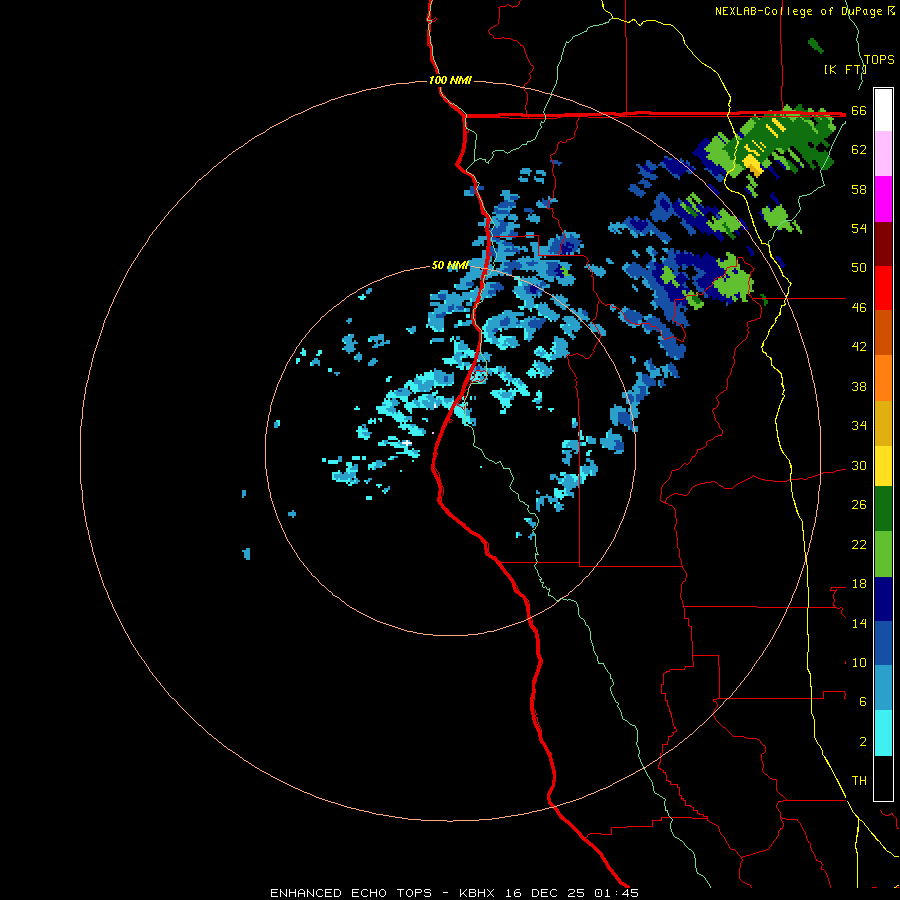Click the "ENHANCED ECHO TOPS" caption text
The height and width of the screenshot is (900, 900).
point(350,893)
